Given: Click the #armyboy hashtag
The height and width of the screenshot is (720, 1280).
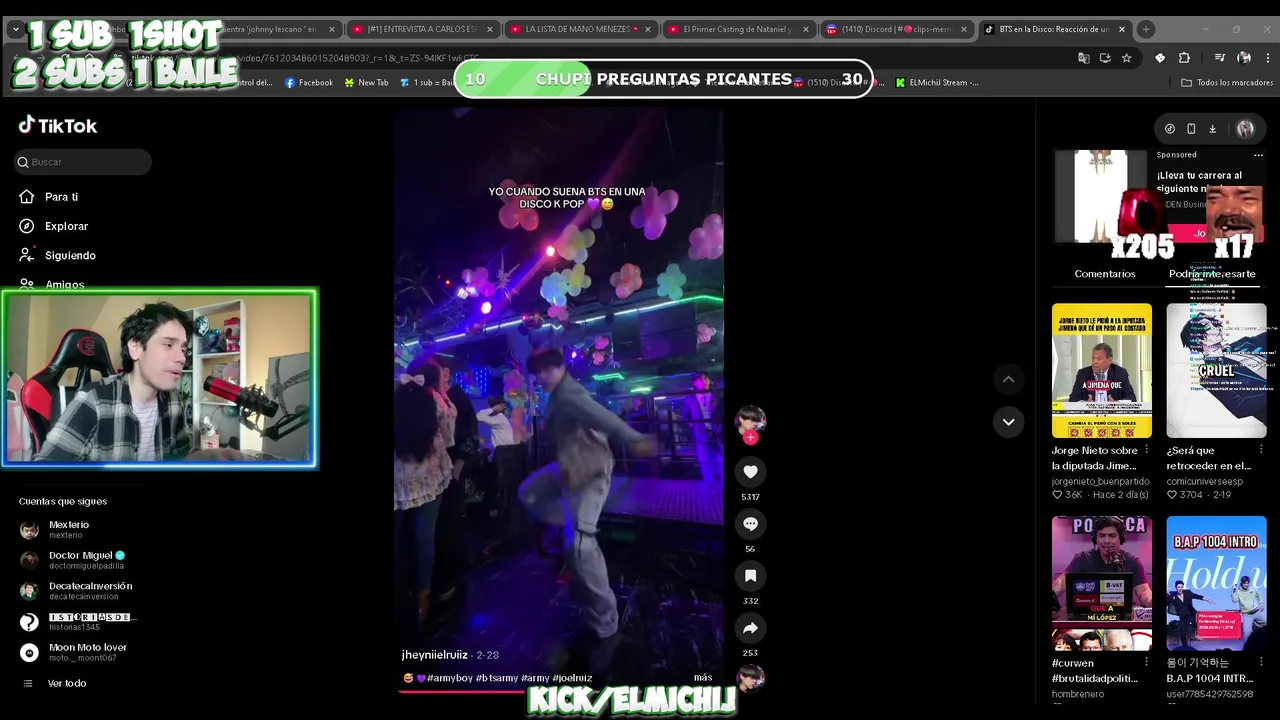Looking at the screenshot, I should 451,678.
